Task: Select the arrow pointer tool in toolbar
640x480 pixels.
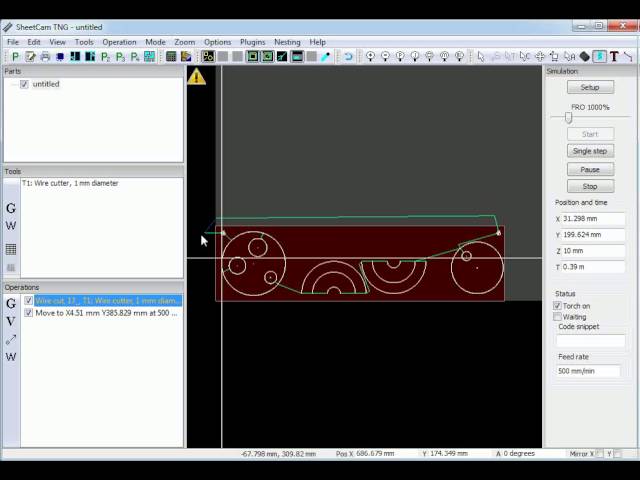Action: coord(481,56)
